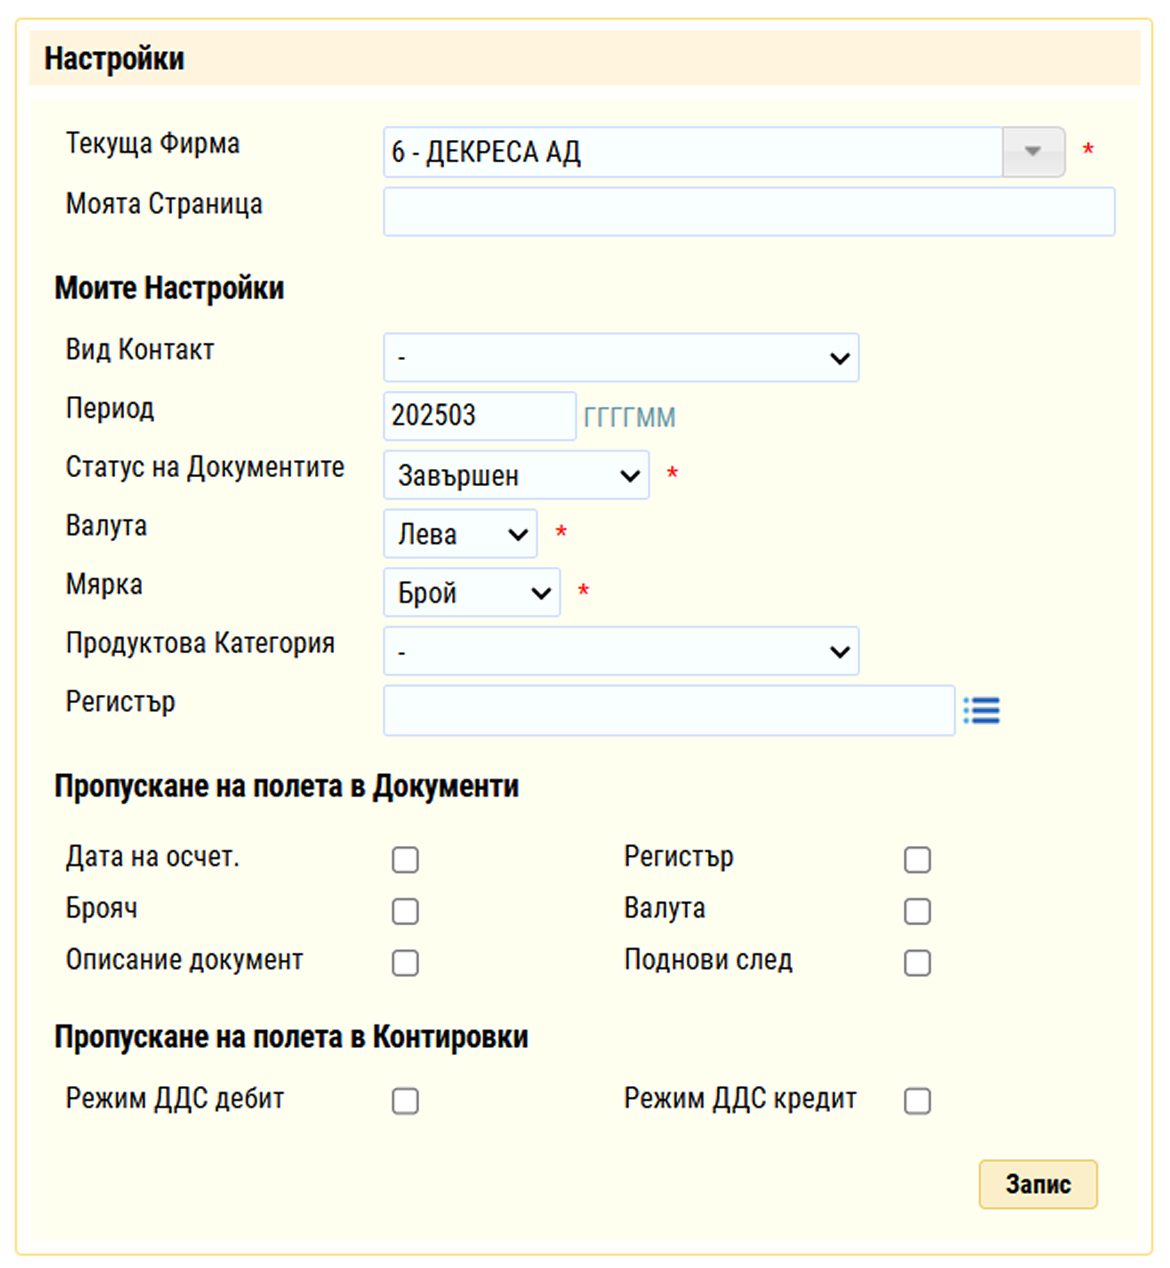Expand the Вид Контакт dropdown
Screen dimensions: 1170x1268
621,358
